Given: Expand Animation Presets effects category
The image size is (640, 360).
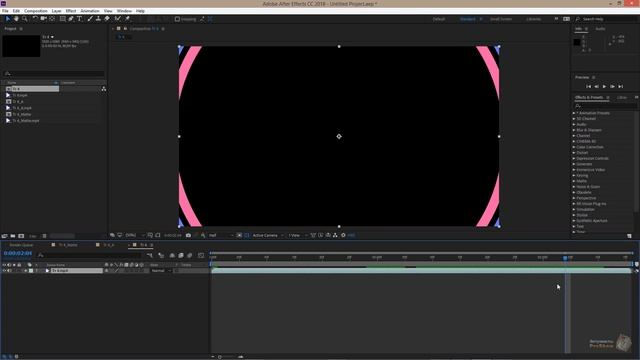Looking at the screenshot, I should coord(574,113).
